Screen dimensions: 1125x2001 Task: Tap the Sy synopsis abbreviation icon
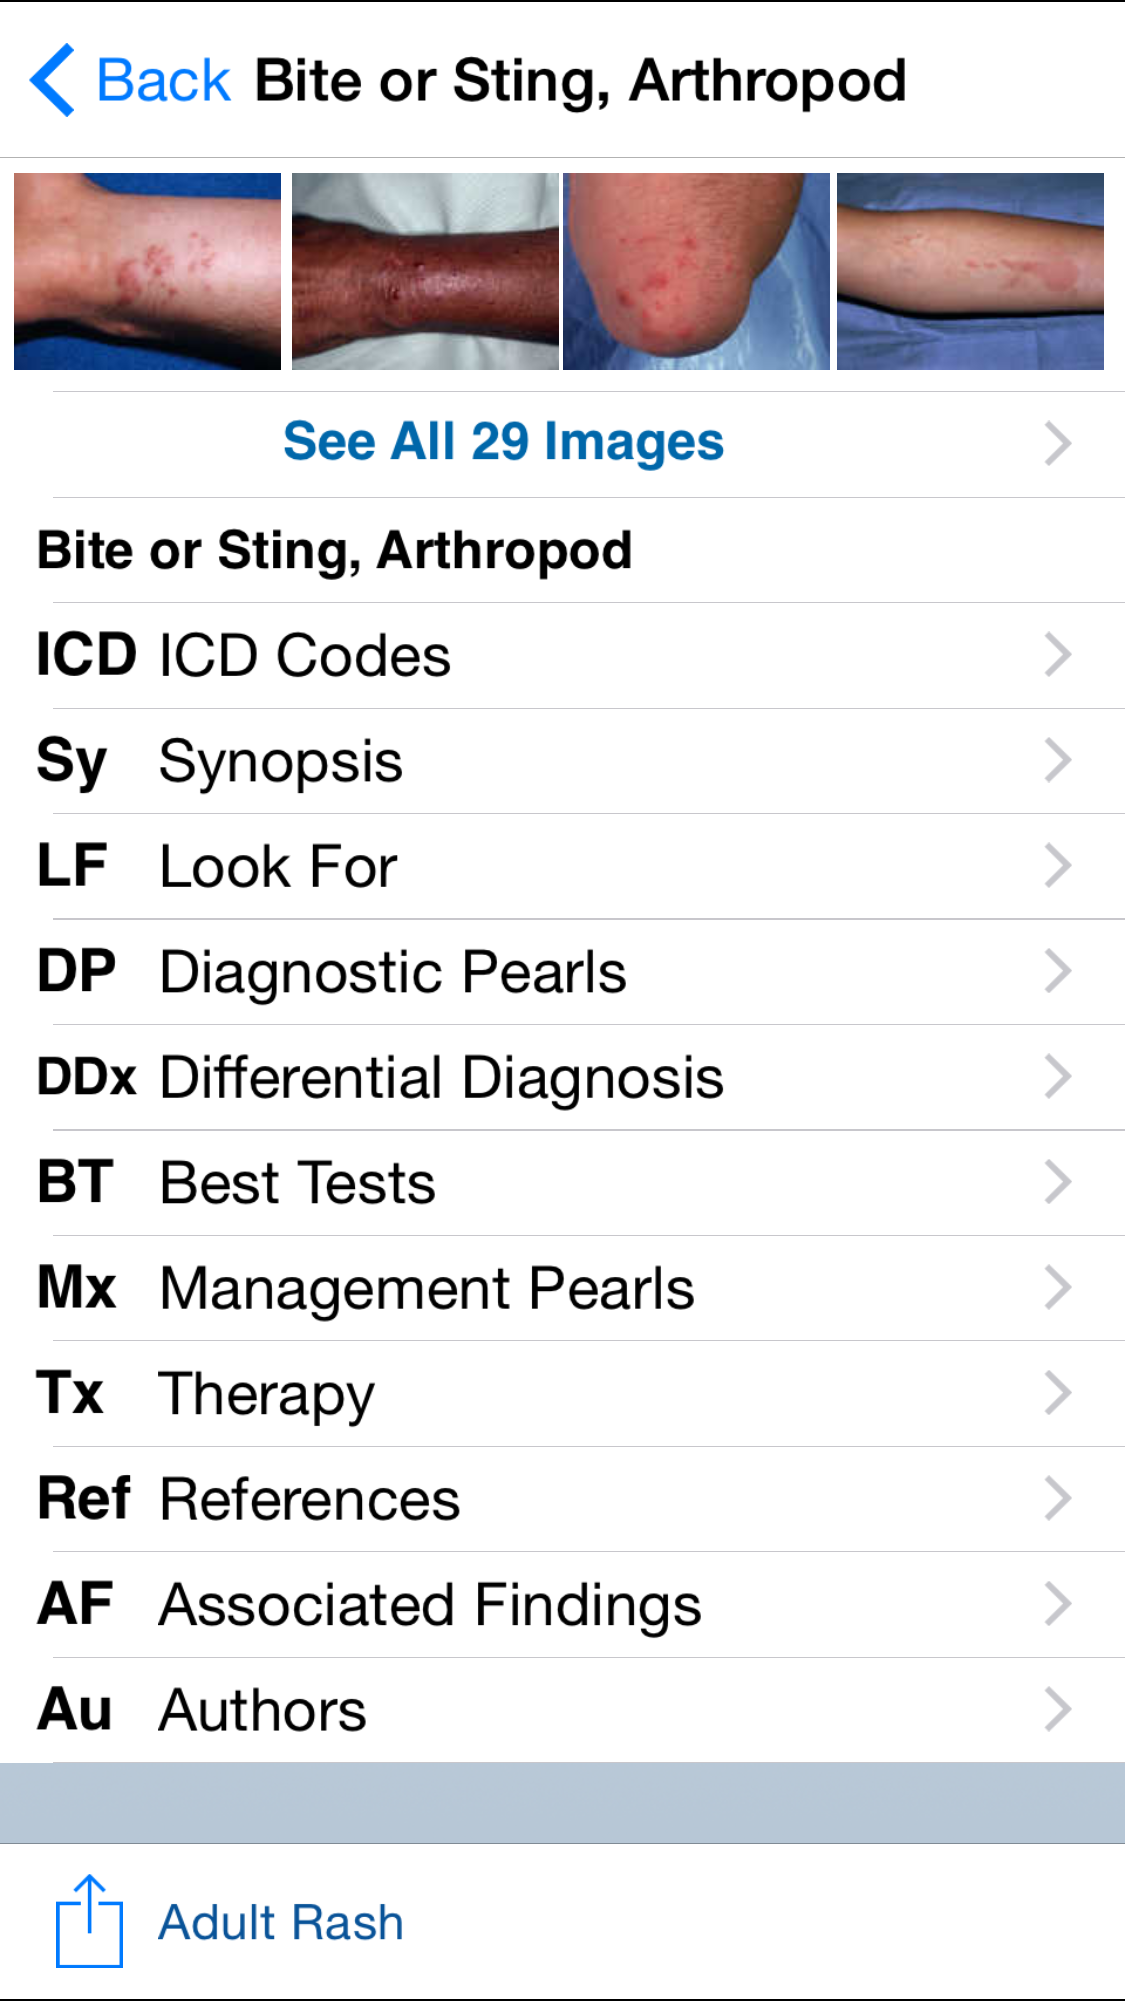(71, 762)
